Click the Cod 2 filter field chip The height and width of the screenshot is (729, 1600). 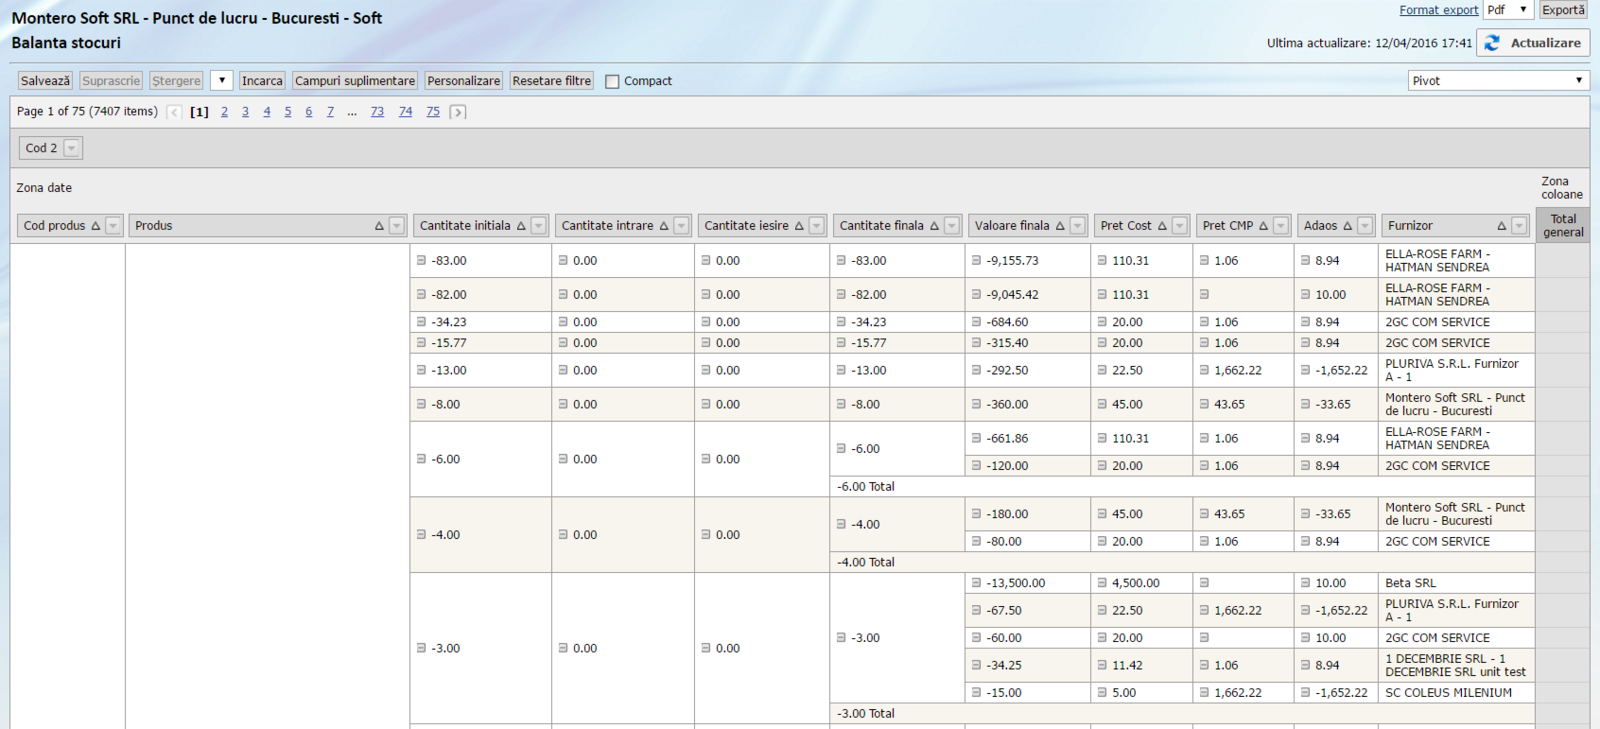click(41, 148)
